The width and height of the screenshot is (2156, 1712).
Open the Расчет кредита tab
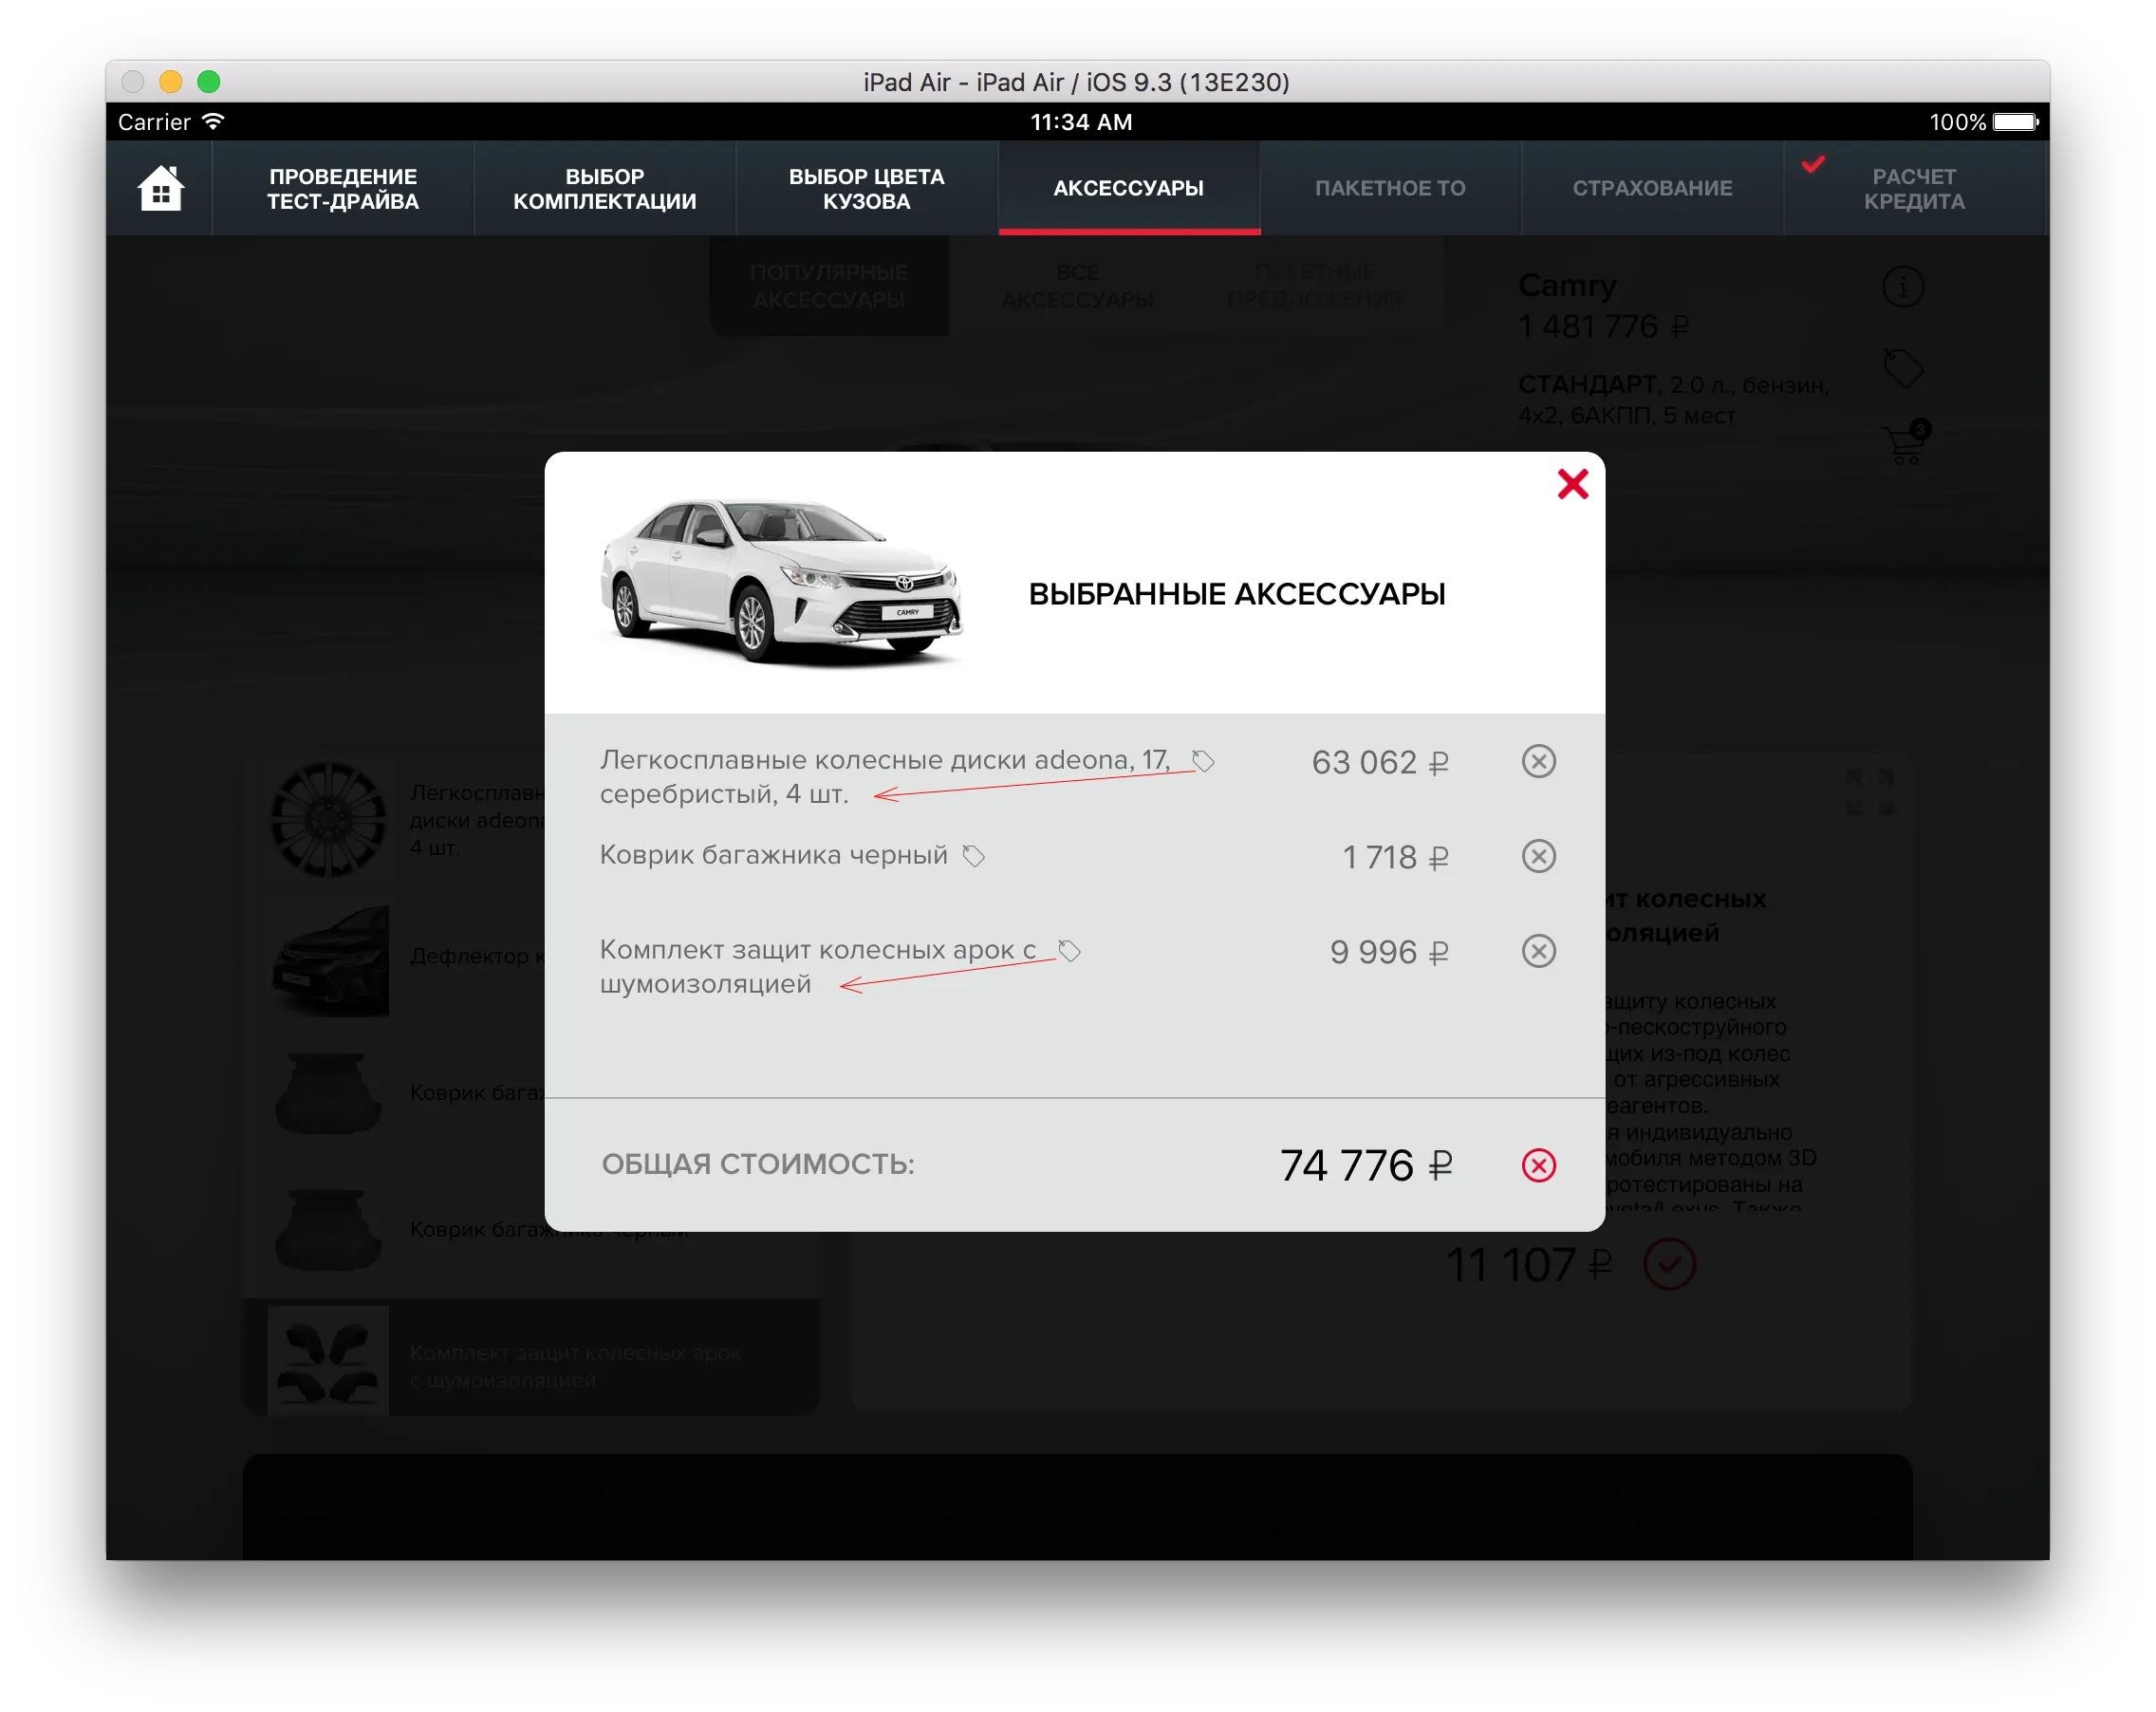(x=1914, y=188)
